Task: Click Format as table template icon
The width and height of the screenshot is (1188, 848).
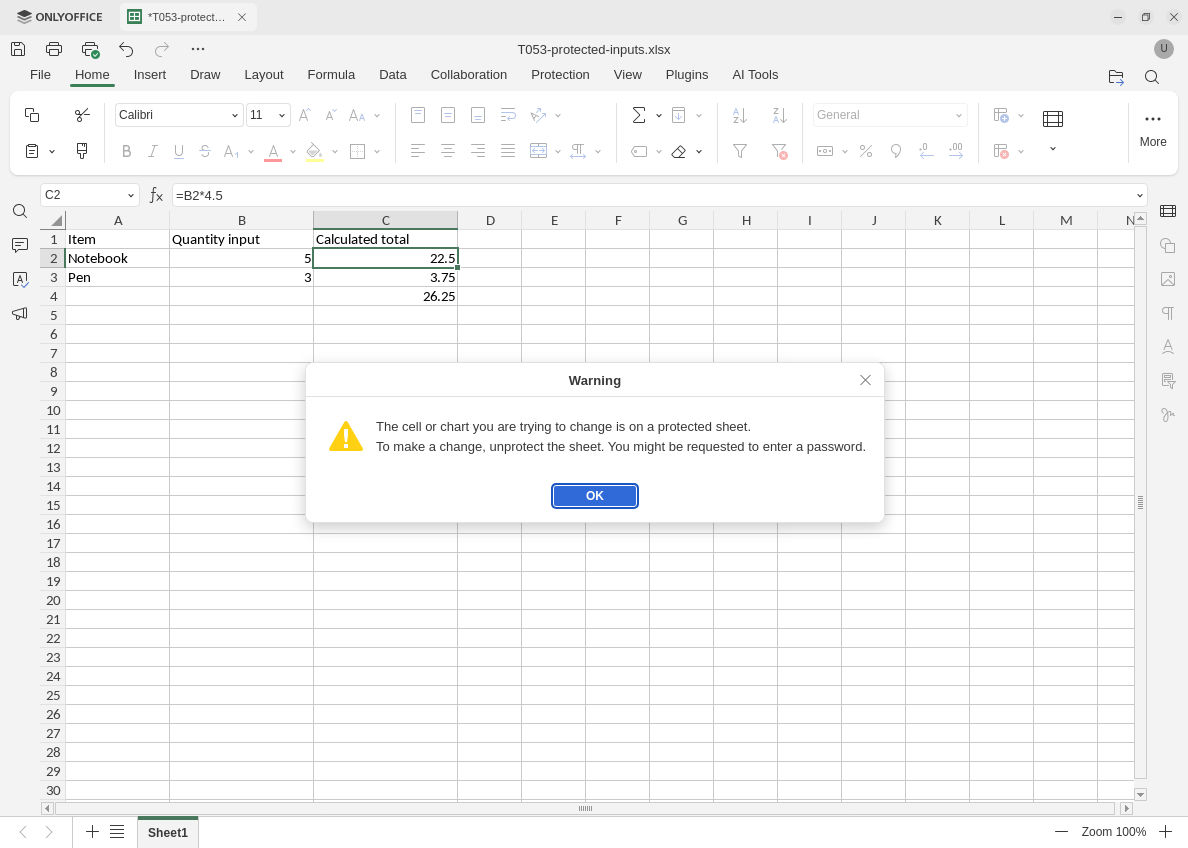Action: 1052,119
